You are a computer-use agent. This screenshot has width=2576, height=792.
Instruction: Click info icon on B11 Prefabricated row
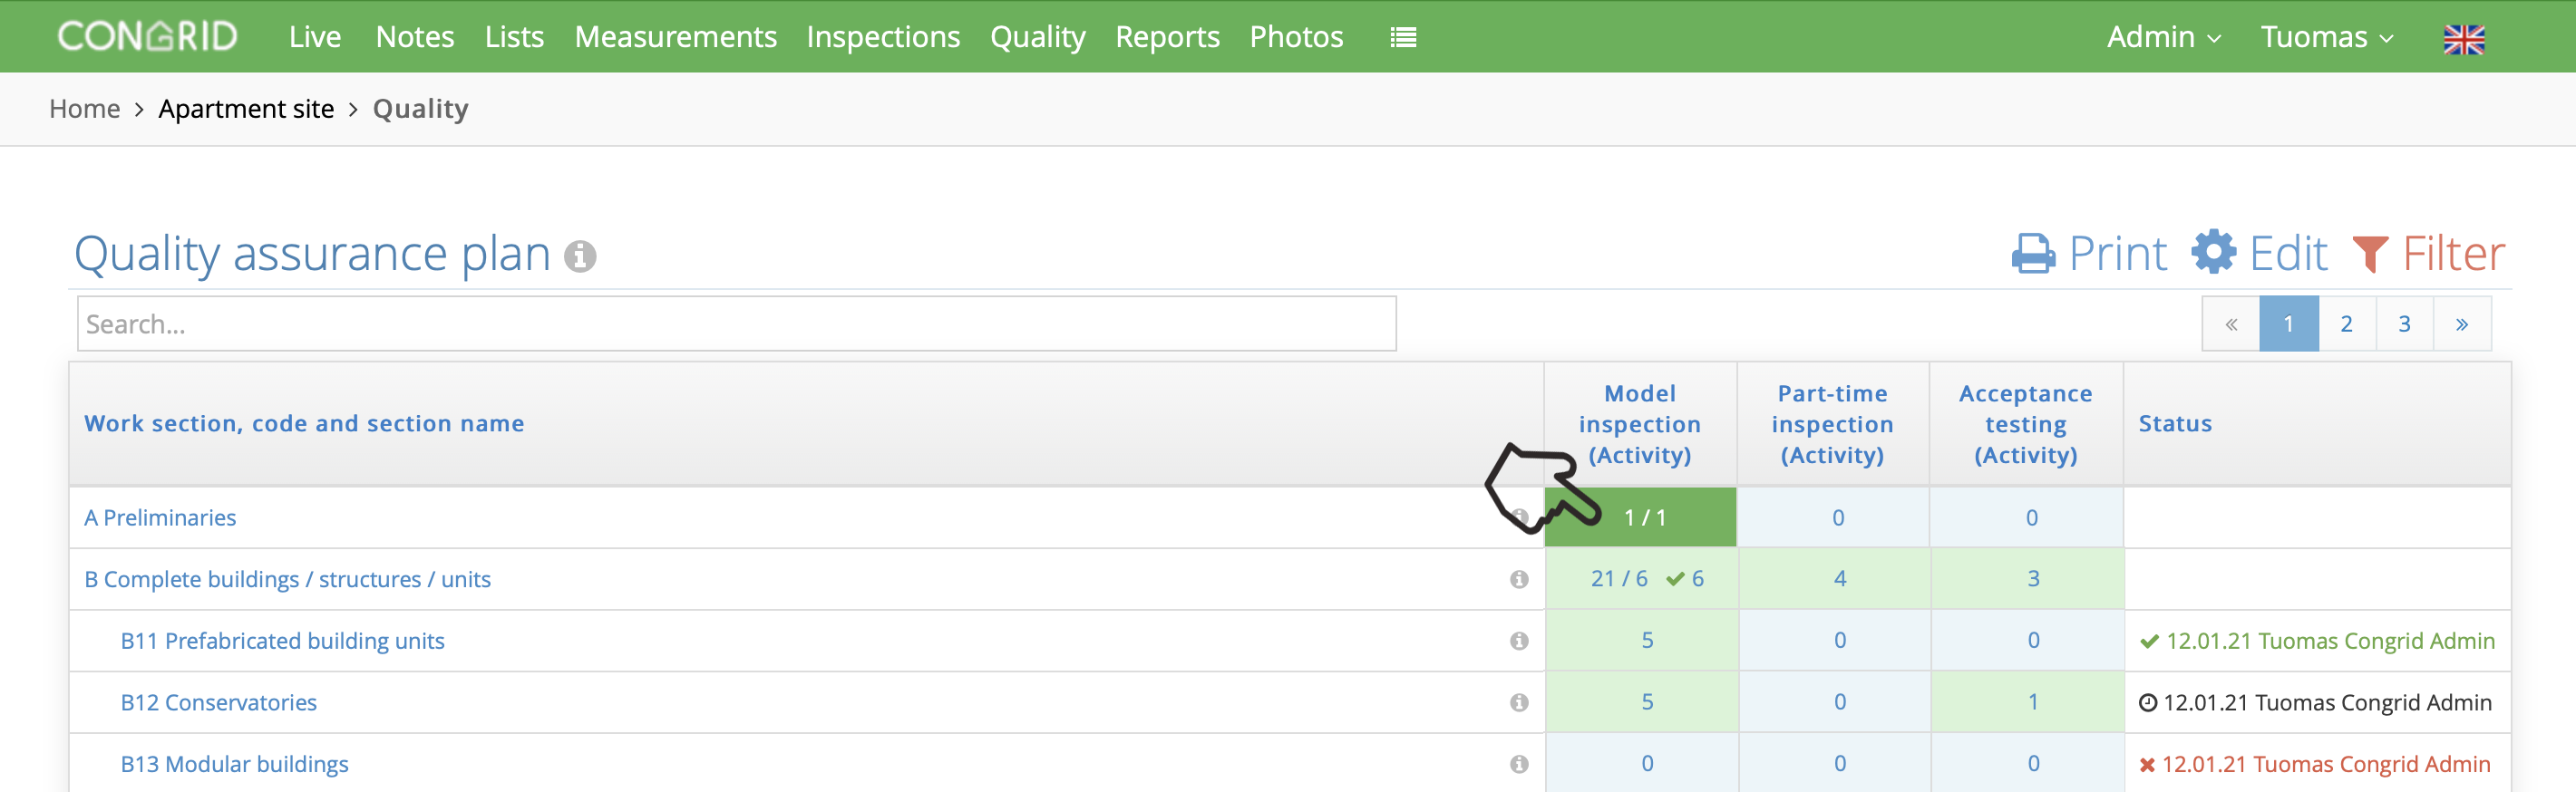pyautogui.click(x=1519, y=641)
